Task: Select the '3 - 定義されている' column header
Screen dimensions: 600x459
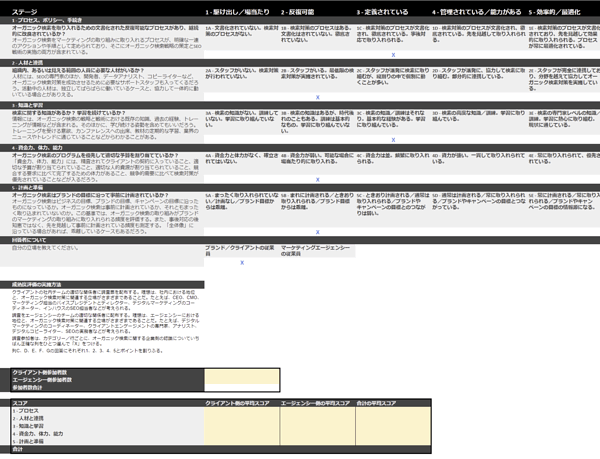Action: [382, 12]
